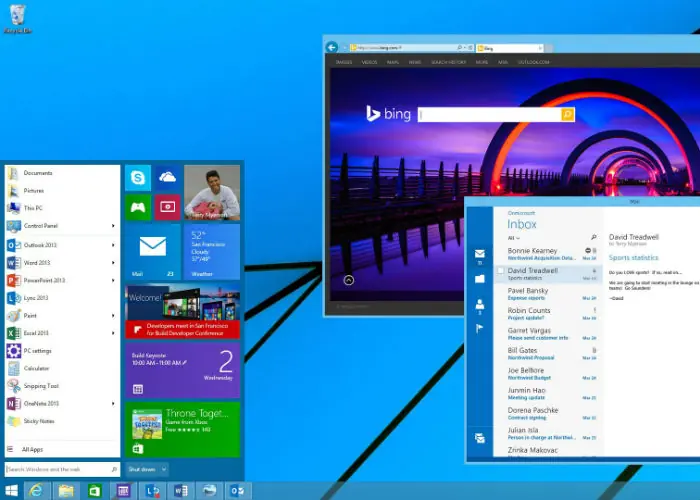Viewport: 700px width, 500px height.
Task: Open Sticky Notes from the Start menu
Action: tap(62, 421)
